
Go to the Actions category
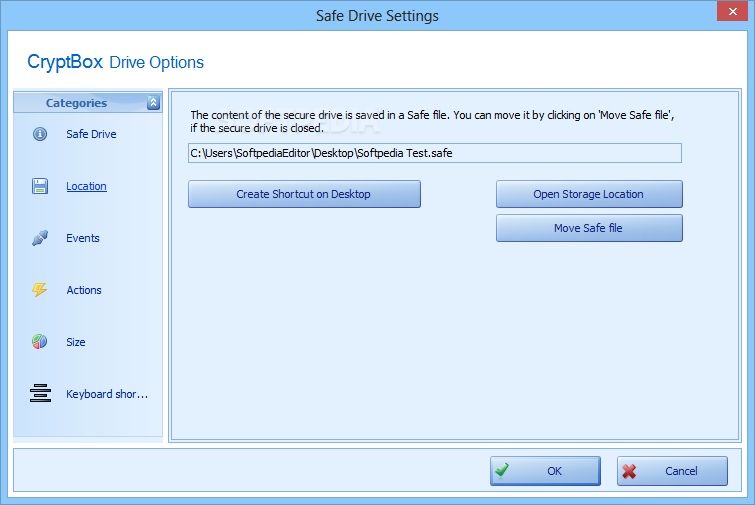(x=84, y=290)
